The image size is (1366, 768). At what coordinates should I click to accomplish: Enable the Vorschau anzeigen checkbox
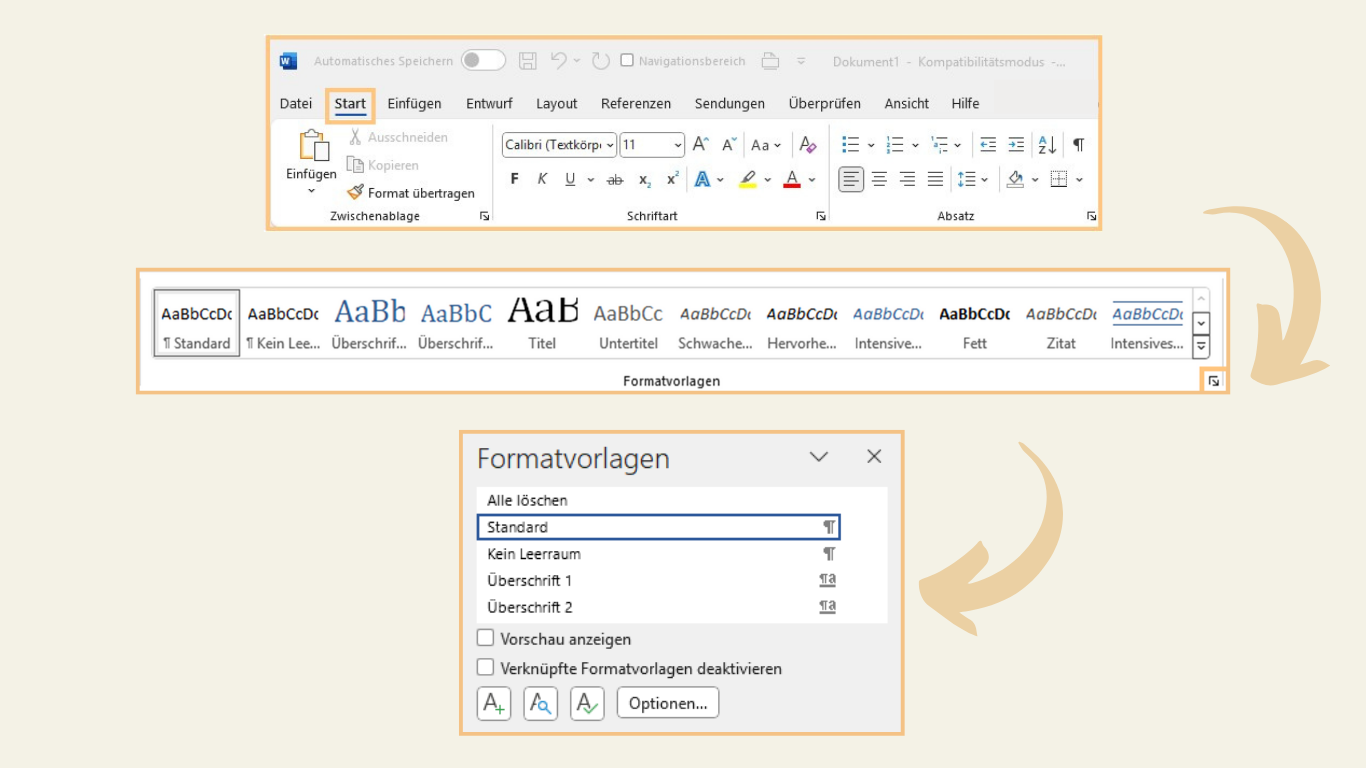click(486, 637)
